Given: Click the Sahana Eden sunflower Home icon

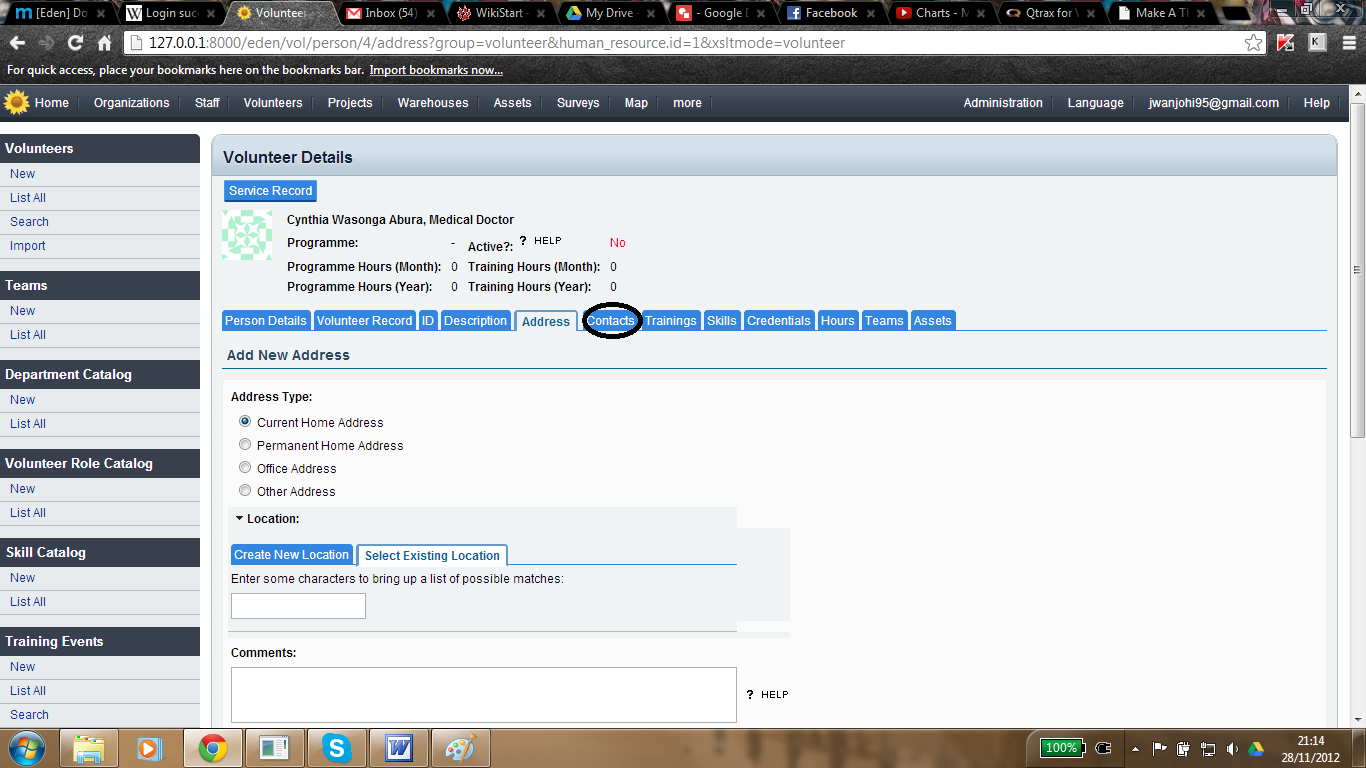Looking at the screenshot, I should [x=17, y=102].
